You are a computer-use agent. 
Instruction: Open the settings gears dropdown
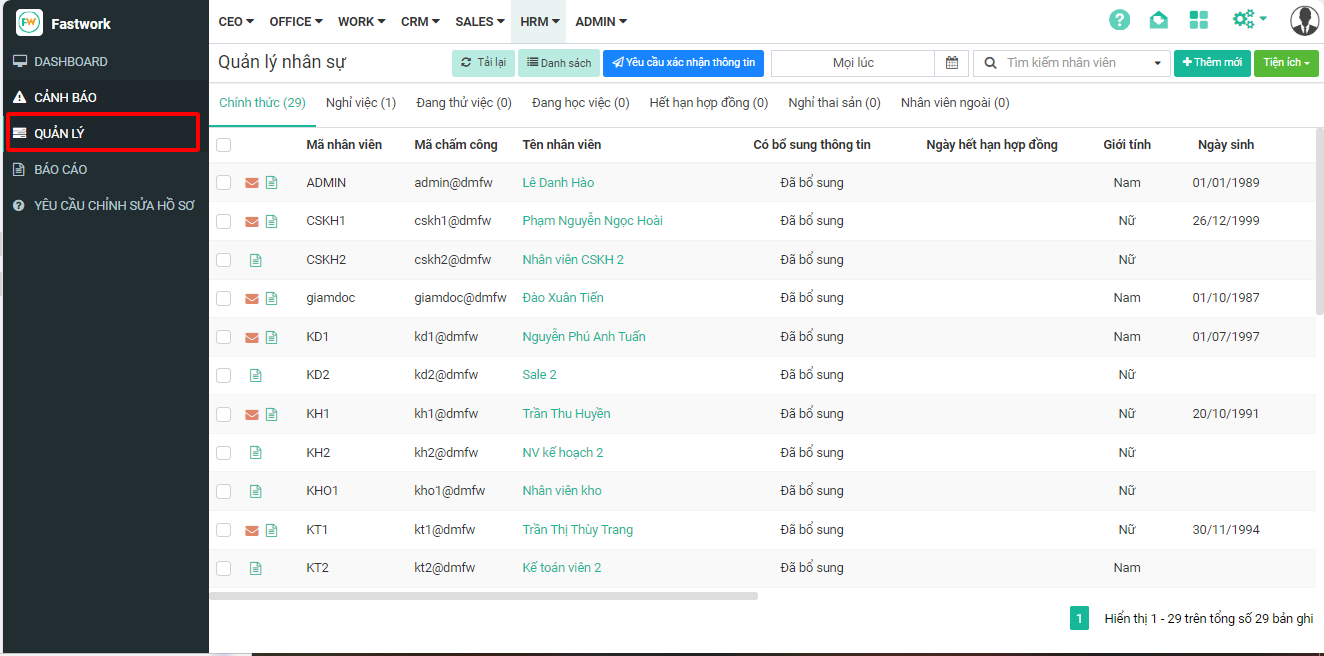(1249, 20)
